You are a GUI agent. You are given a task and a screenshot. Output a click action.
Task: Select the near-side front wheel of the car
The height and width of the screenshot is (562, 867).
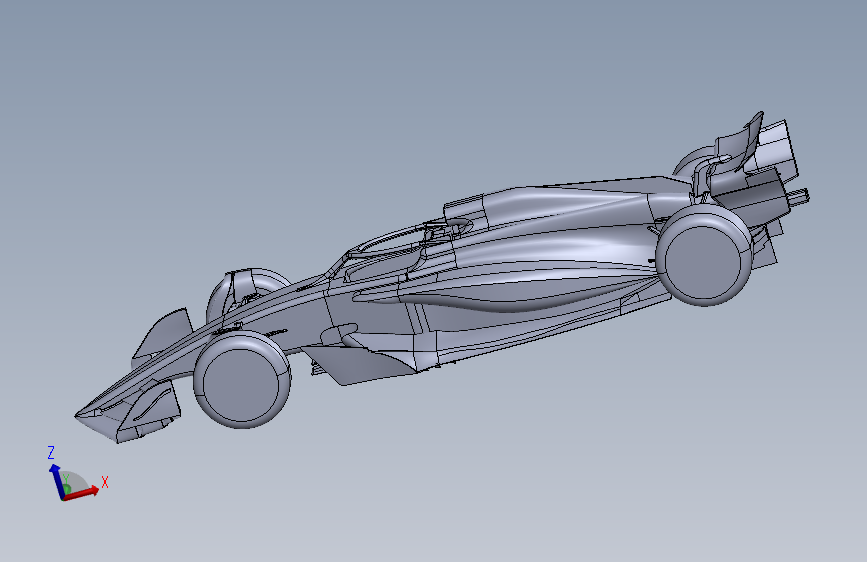coord(242,379)
